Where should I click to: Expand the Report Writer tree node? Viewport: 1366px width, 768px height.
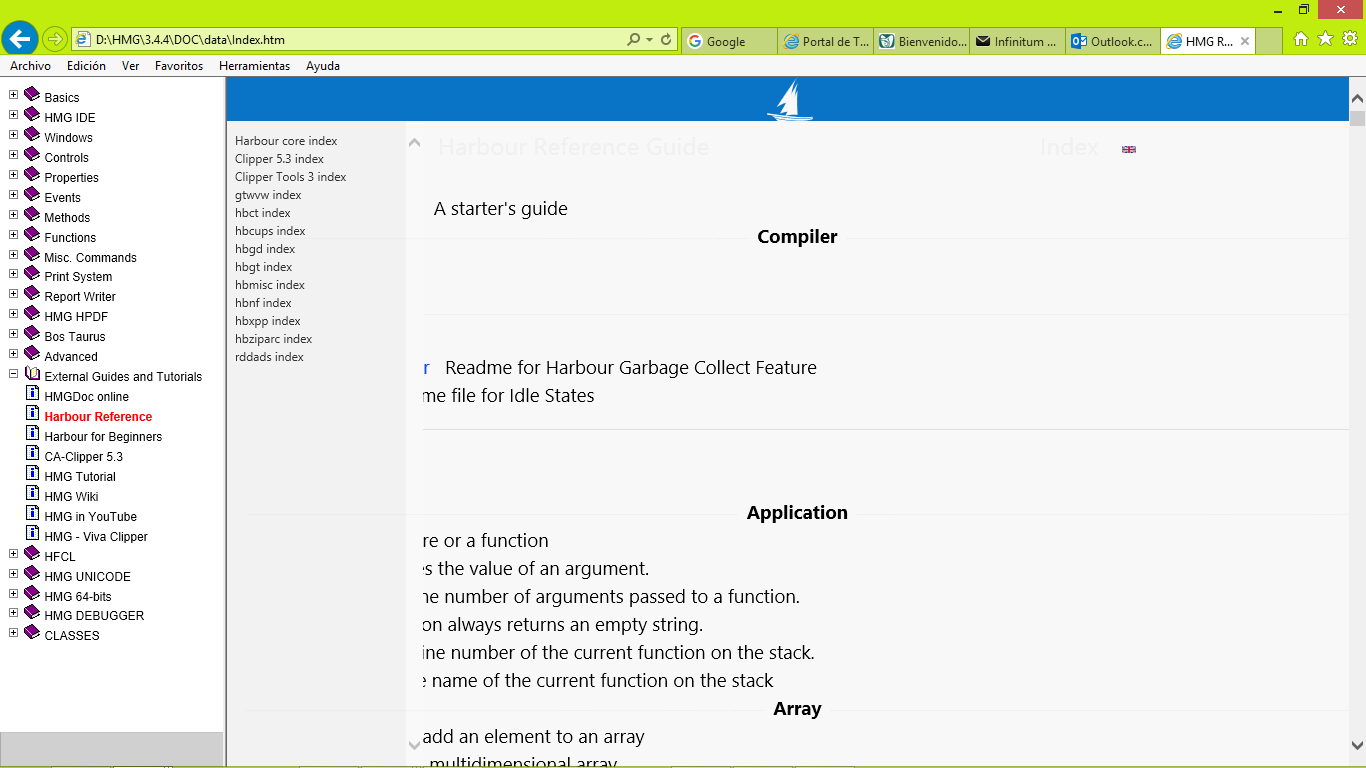pos(13,294)
